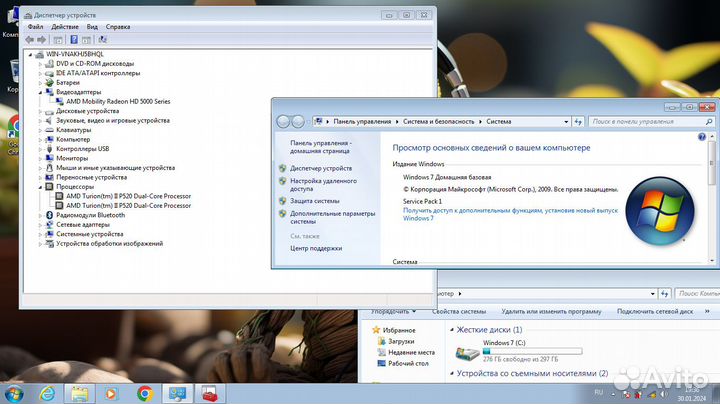
Task: Click Получить доступ к дополнительным функциям link
Action: click(x=510, y=214)
